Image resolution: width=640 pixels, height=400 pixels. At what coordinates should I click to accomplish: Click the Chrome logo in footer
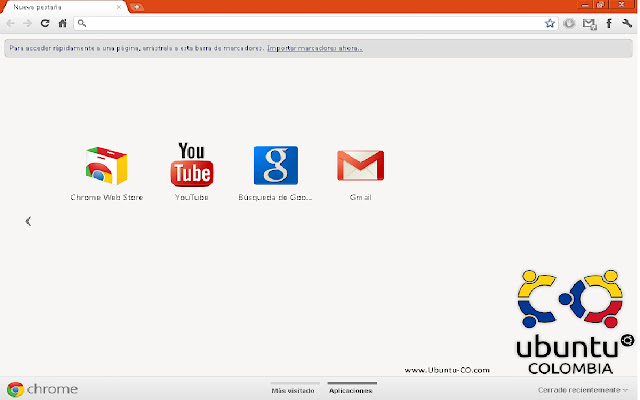(x=42, y=389)
